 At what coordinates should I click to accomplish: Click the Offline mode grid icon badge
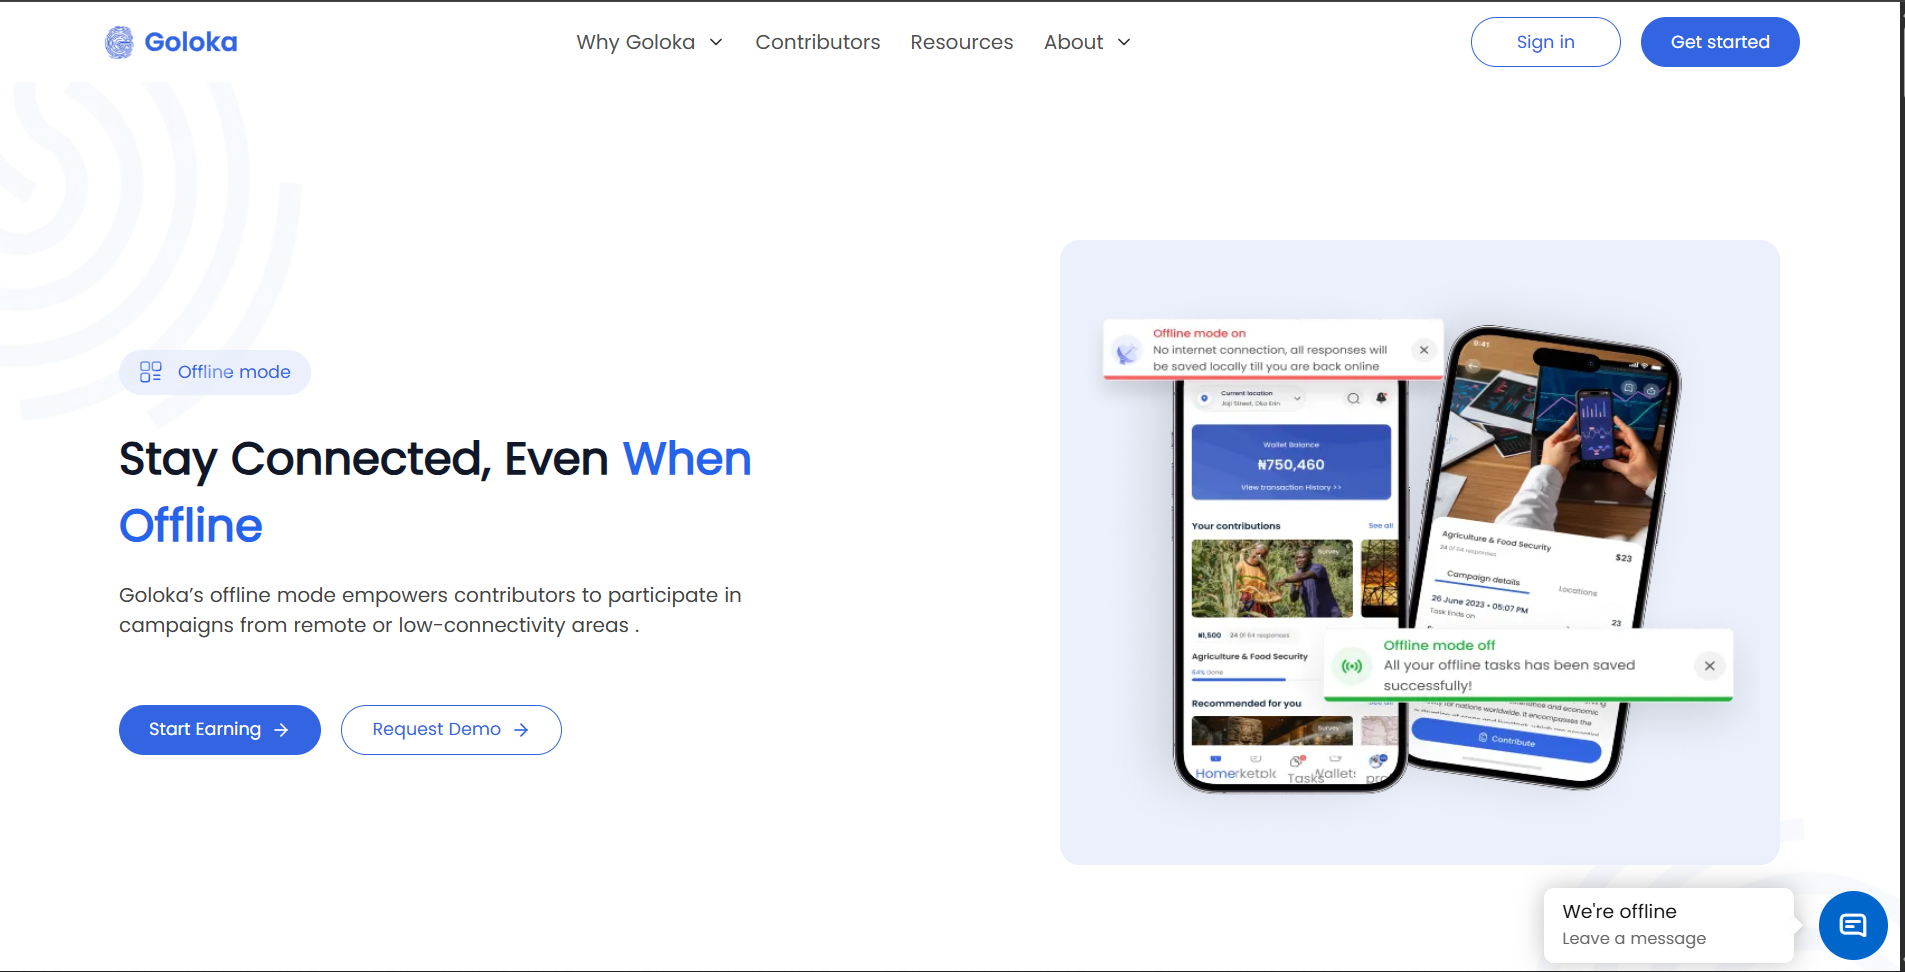[151, 372]
